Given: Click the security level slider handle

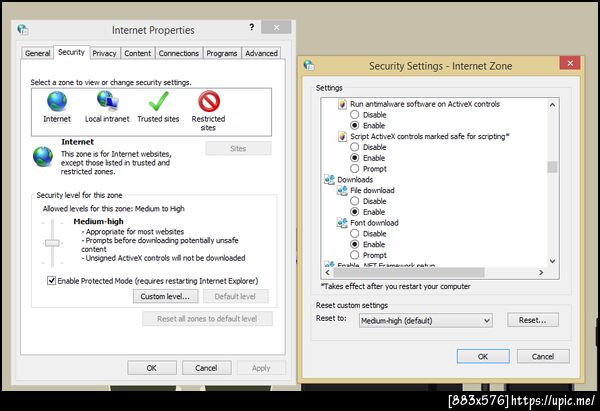Looking at the screenshot, I should click(x=52, y=243).
